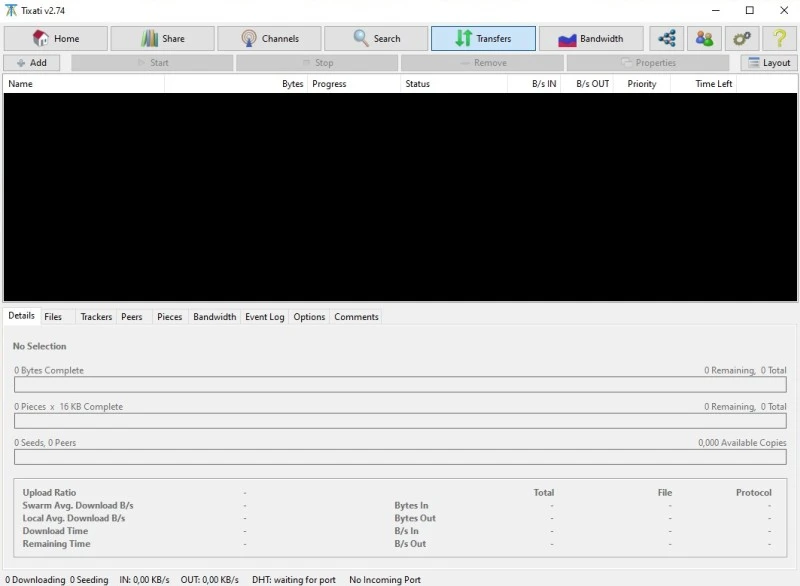Switch to the Trackers tab
Image resolution: width=800 pixels, height=586 pixels.
96,317
